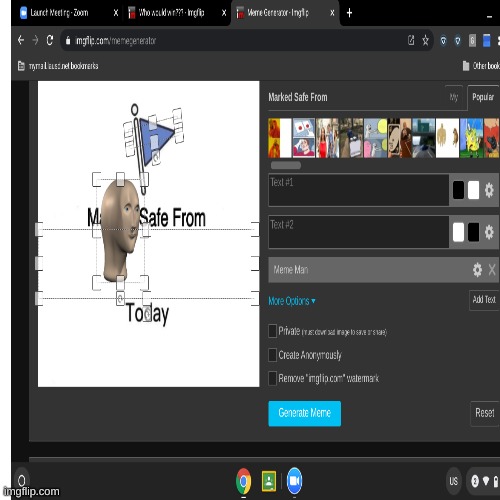
Task: Click the launcher circle button on shelf
Action: [x=22, y=480]
